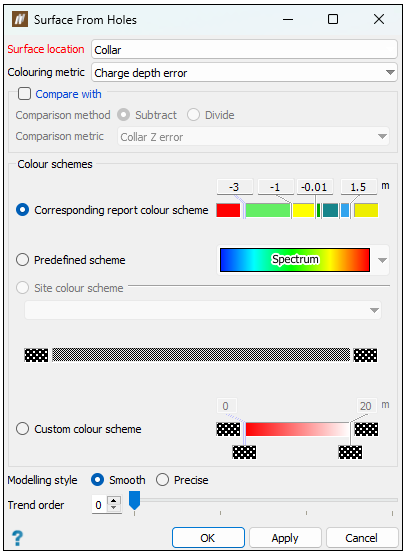Open the Surface location Collar field
408x558 pixels.
[244, 49]
